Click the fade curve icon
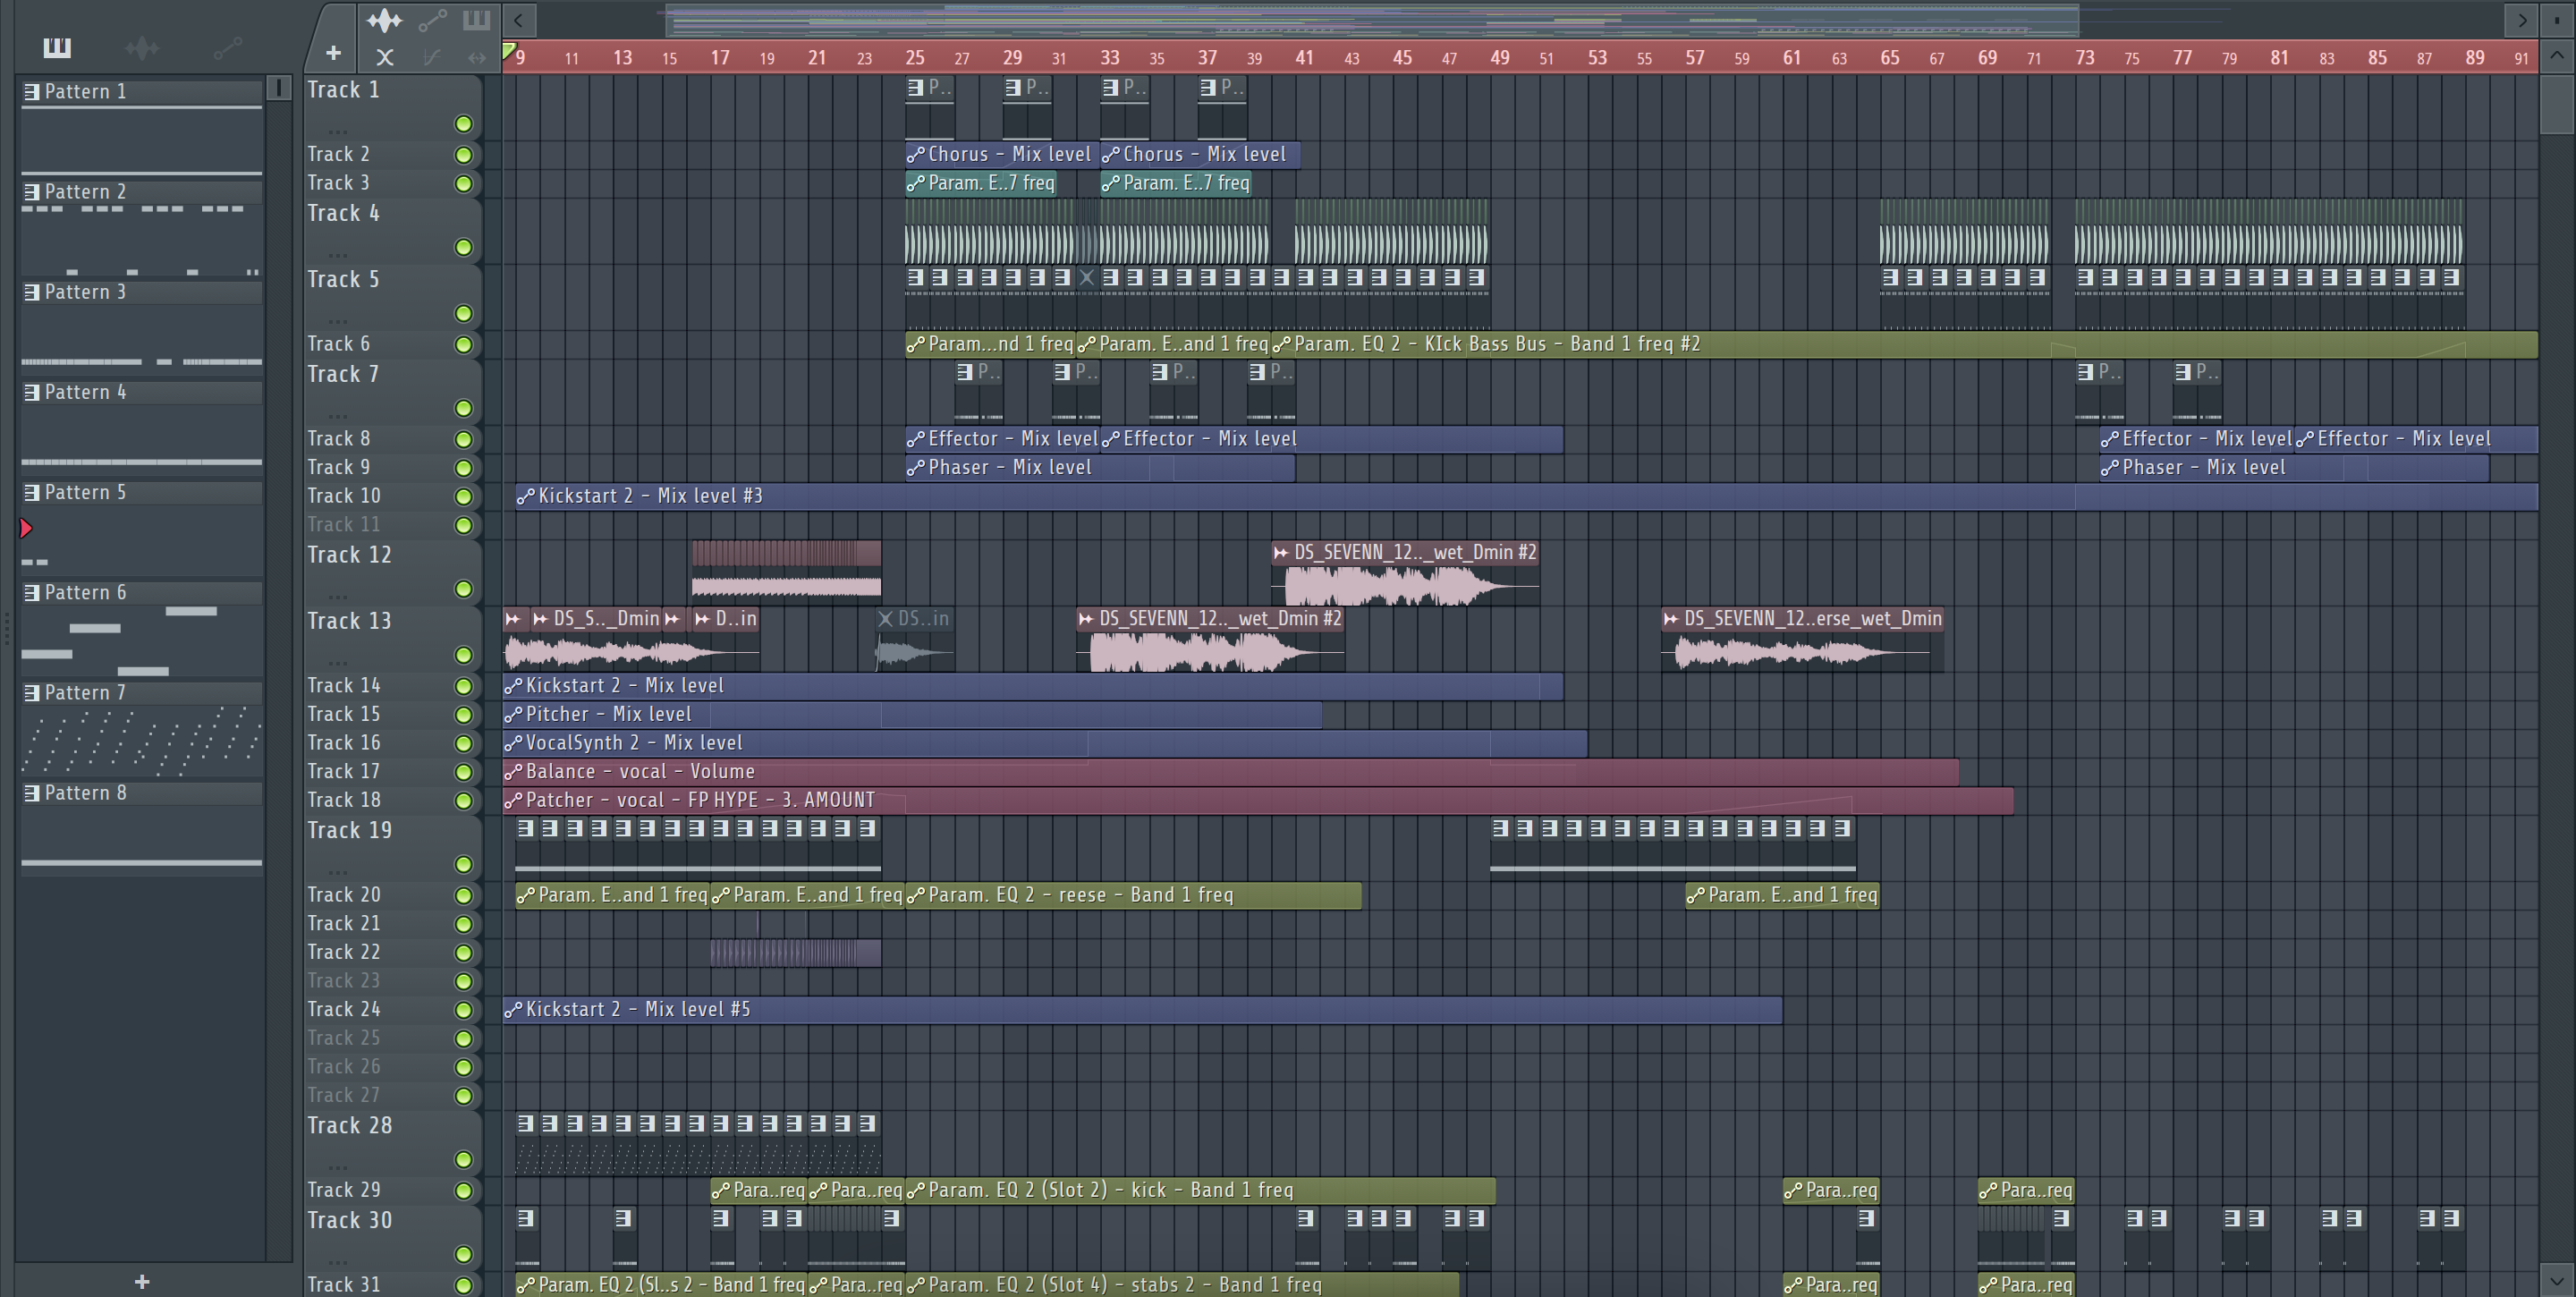2576x1297 pixels. pos(432,57)
